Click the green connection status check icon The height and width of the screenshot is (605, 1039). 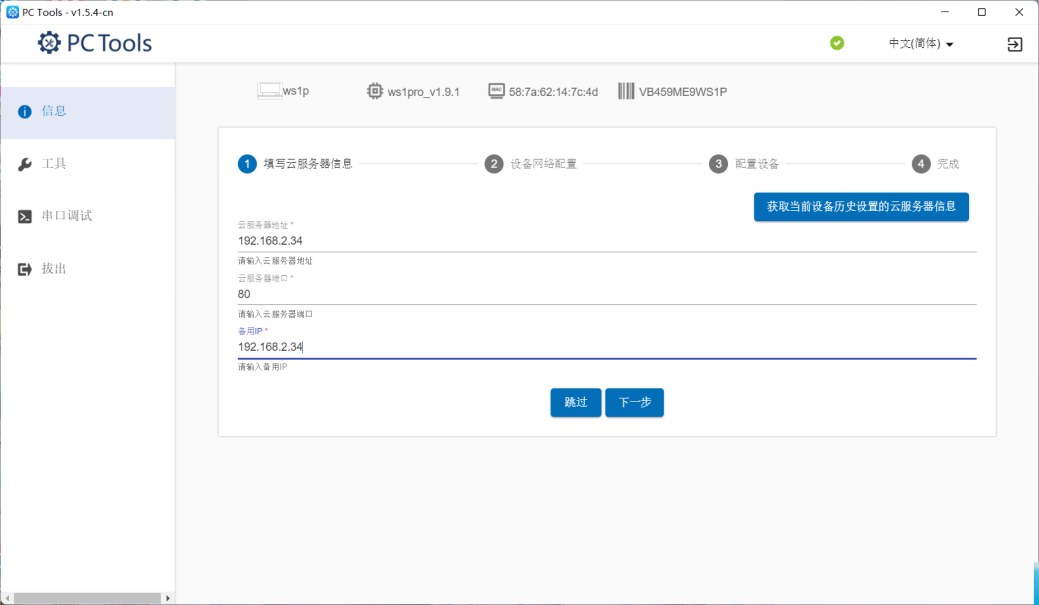click(837, 43)
